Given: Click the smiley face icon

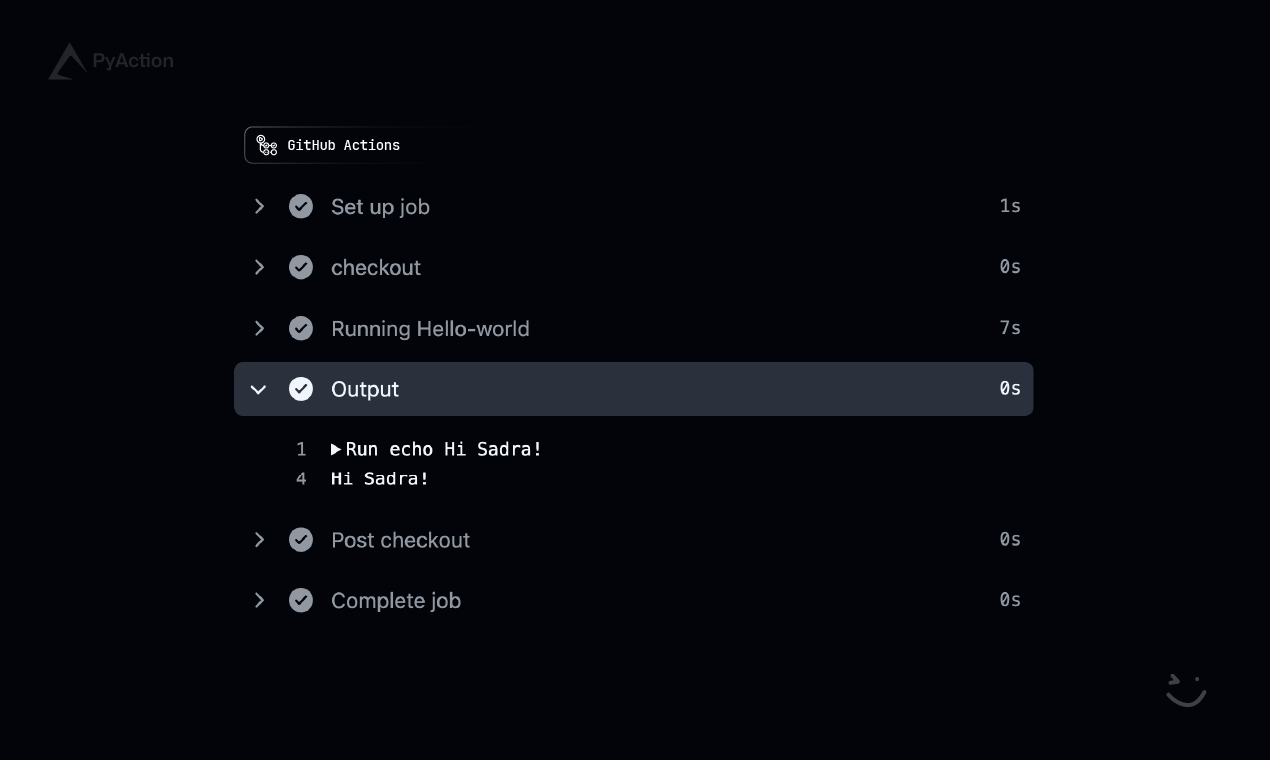Looking at the screenshot, I should (1186, 690).
